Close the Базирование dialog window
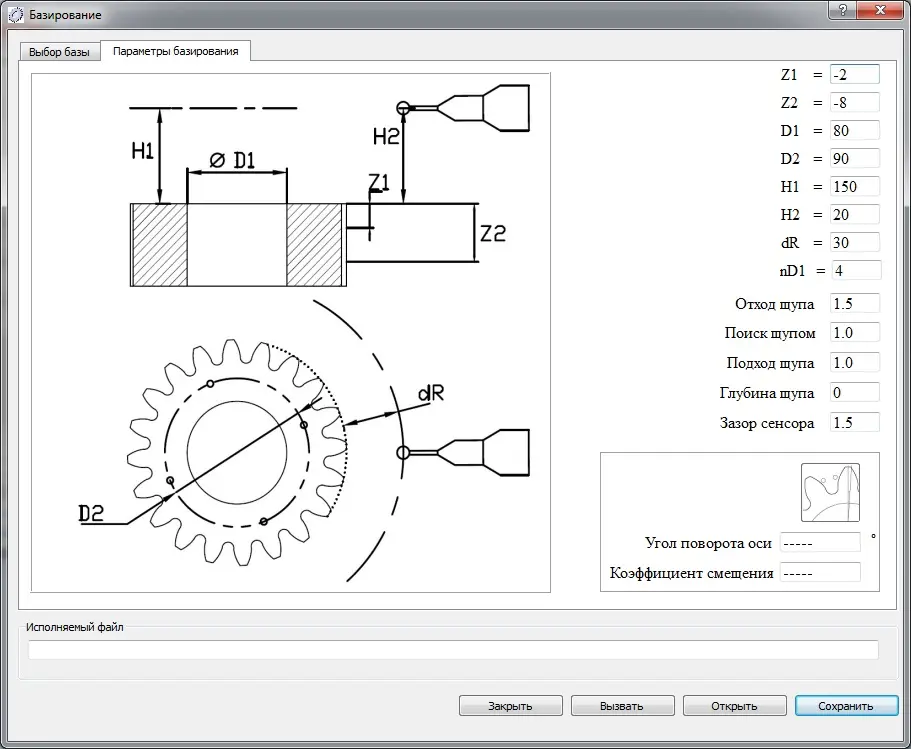 pos(880,9)
